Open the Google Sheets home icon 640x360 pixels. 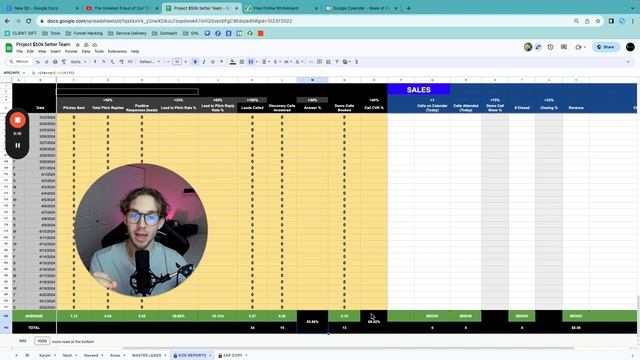[9, 47]
